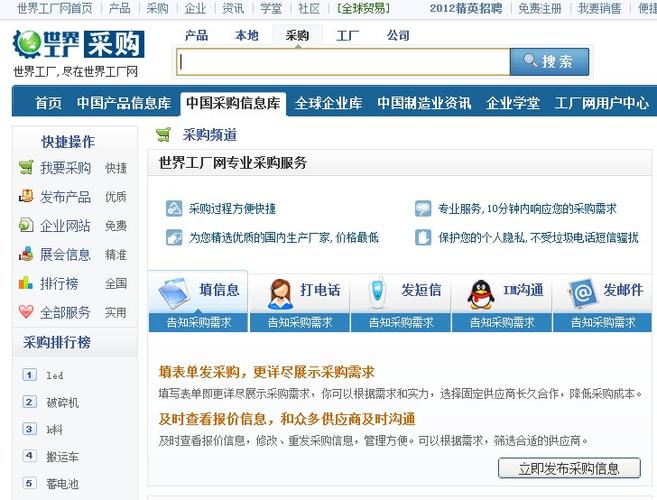Open the 社区 link in top bar
The image size is (657, 500).
pyautogui.click(x=309, y=8)
